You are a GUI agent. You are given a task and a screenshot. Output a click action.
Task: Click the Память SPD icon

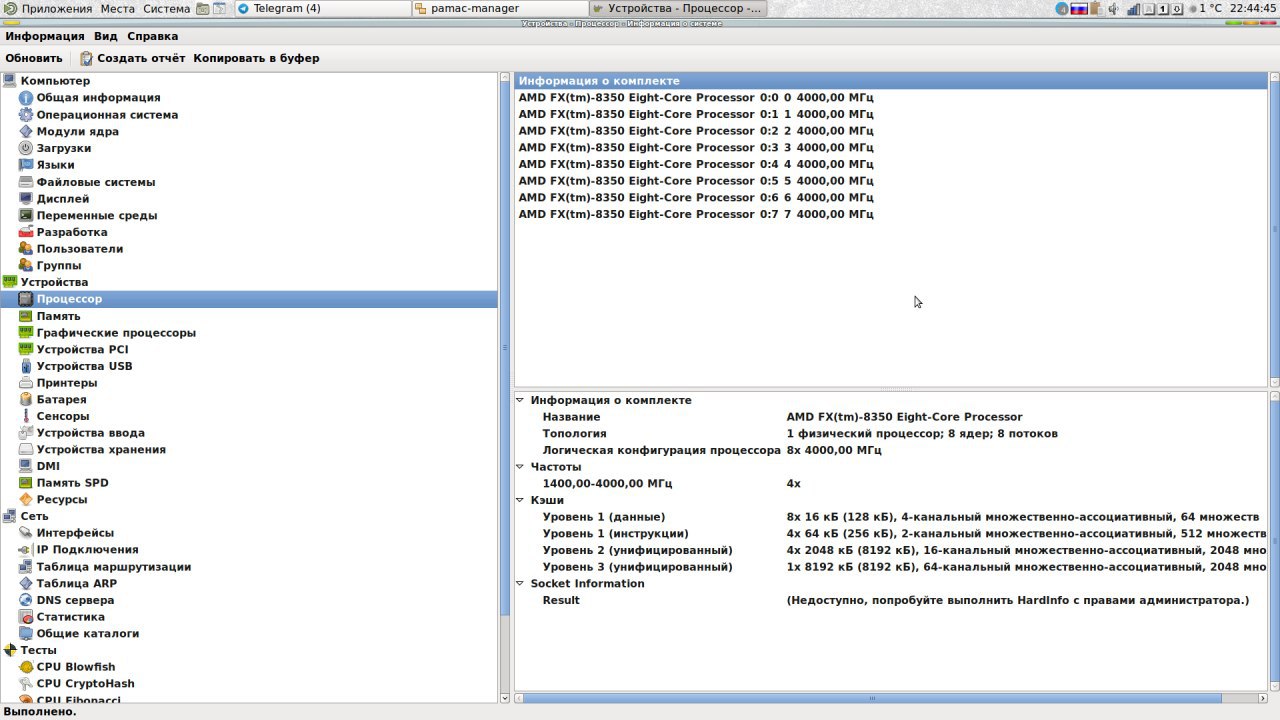coord(26,483)
